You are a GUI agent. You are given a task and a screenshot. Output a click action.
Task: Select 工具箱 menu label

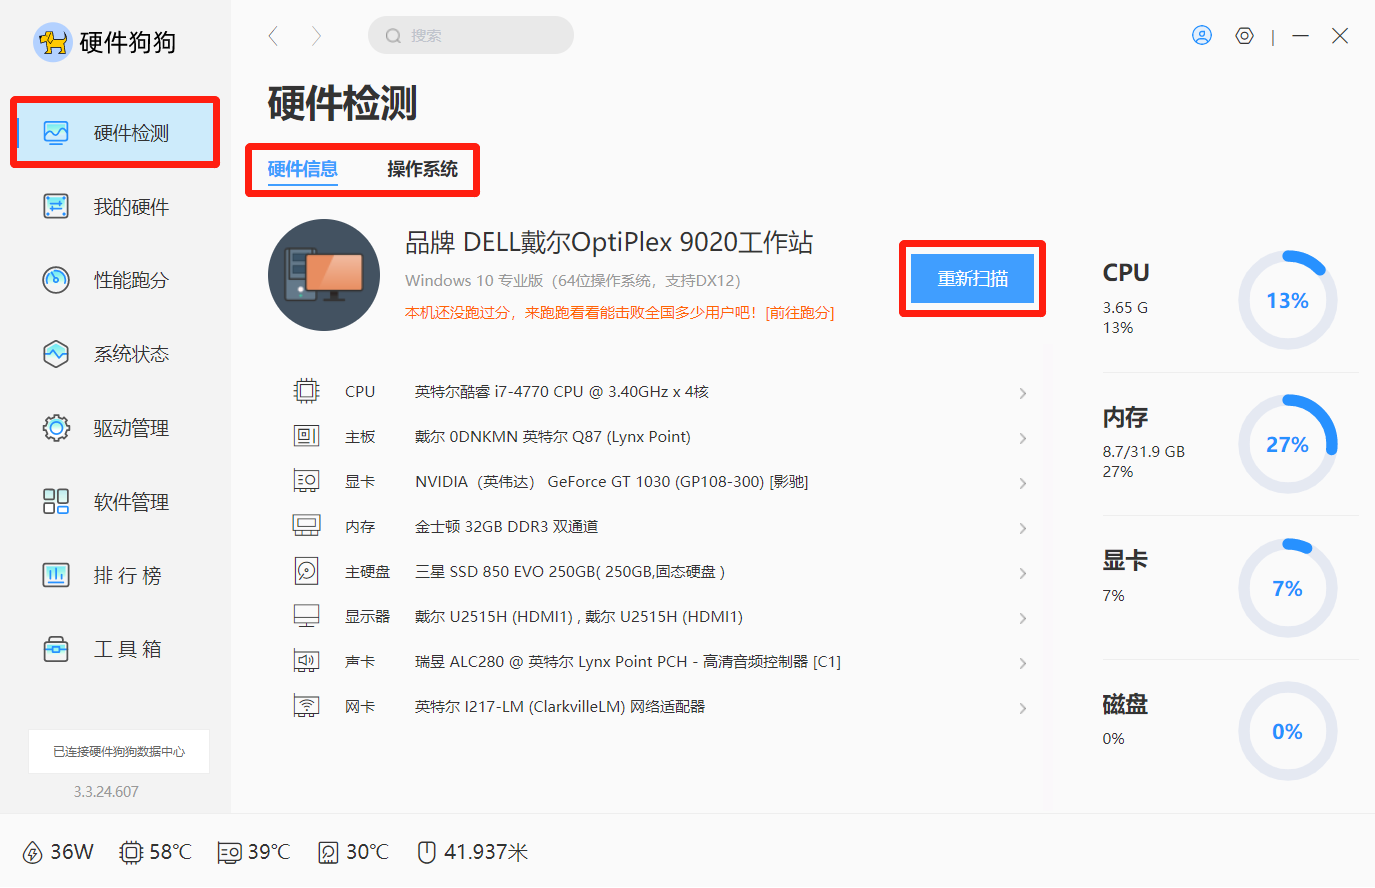(x=127, y=649)
